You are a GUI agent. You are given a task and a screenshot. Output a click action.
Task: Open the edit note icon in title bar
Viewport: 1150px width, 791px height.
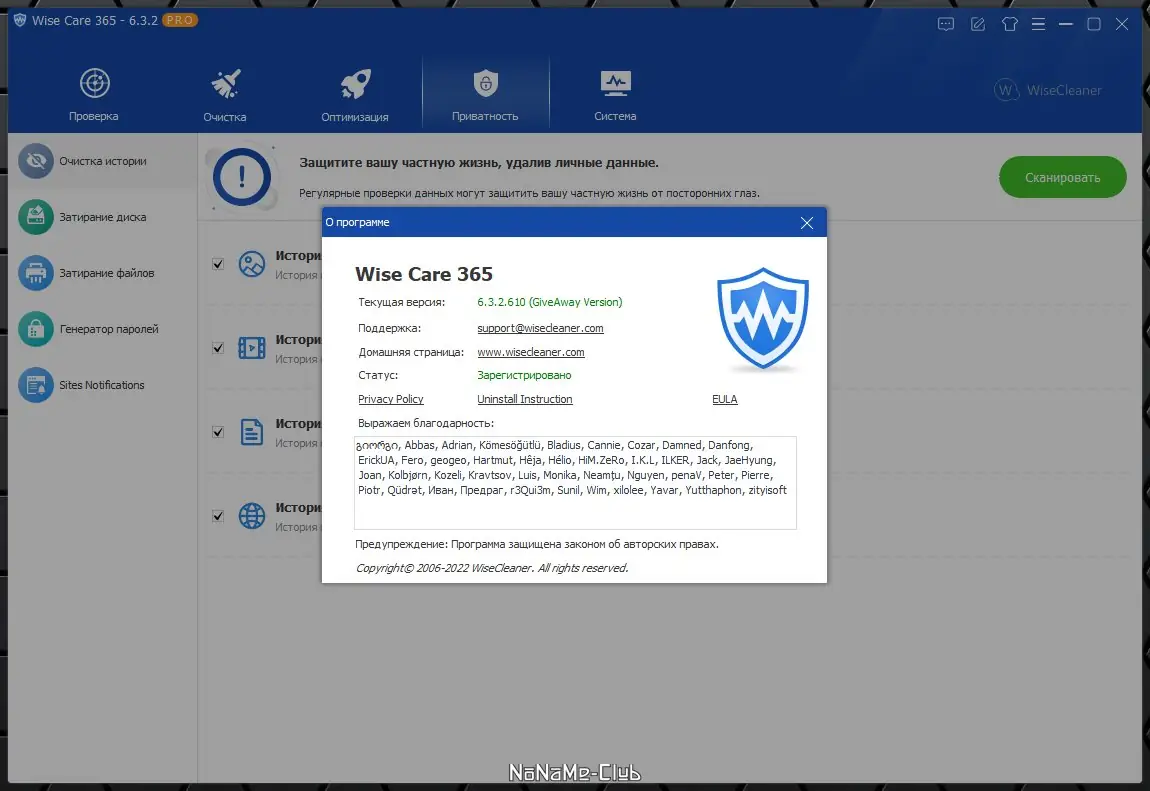[x=978, y=24]
